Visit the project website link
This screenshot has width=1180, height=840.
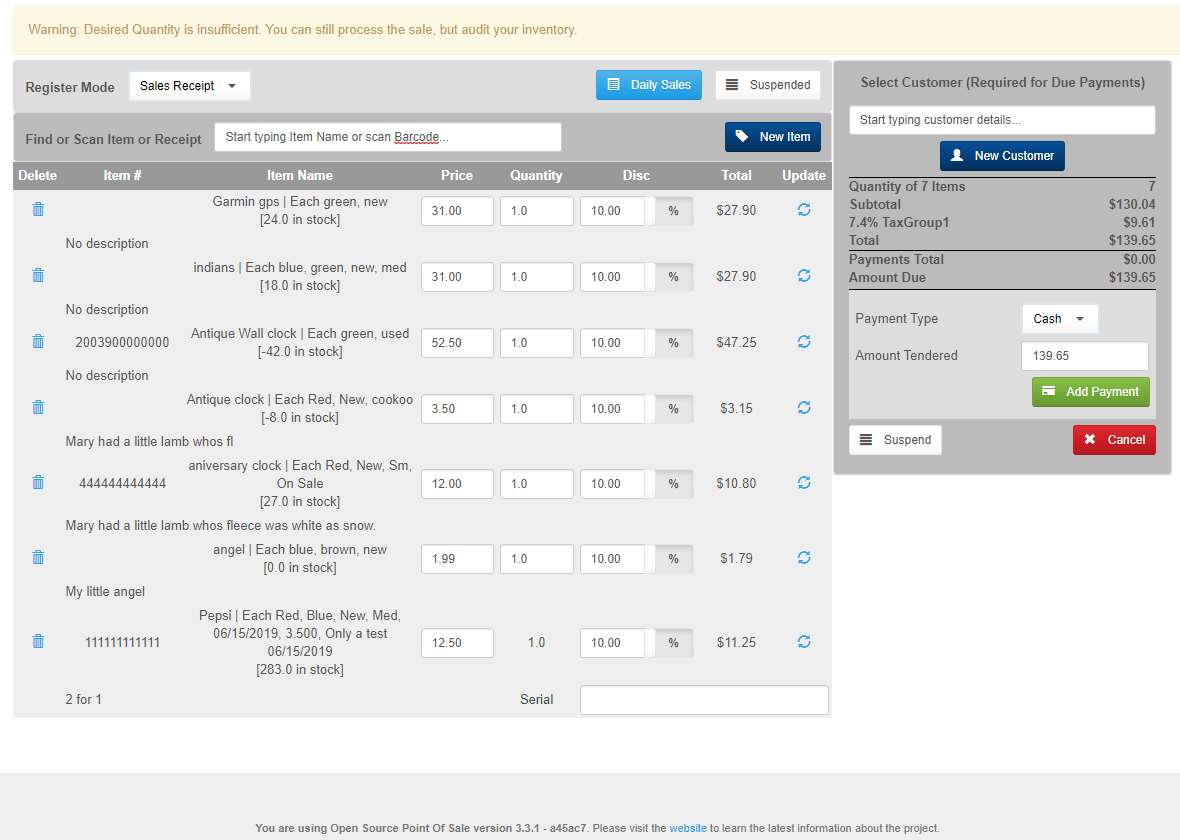click(x=688, y=828)
